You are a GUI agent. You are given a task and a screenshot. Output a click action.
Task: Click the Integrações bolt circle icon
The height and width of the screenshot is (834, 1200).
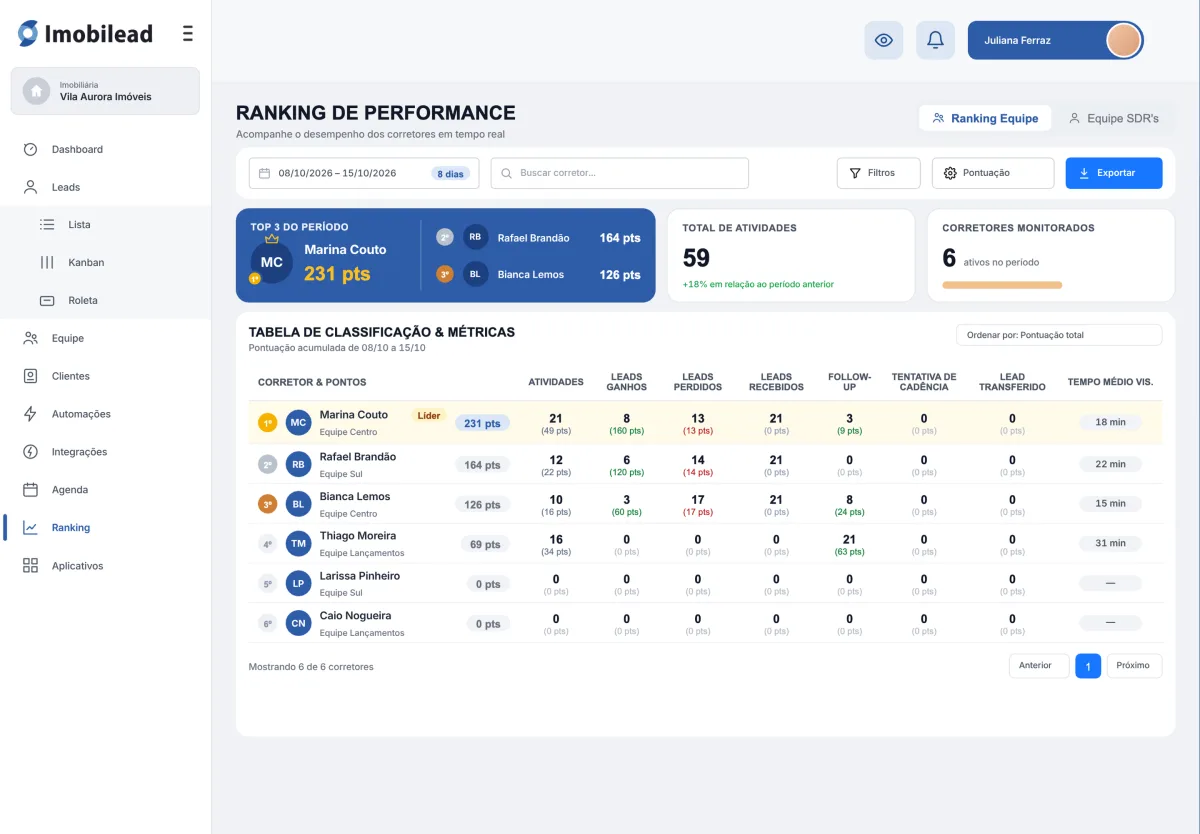(x=30, y=452)
